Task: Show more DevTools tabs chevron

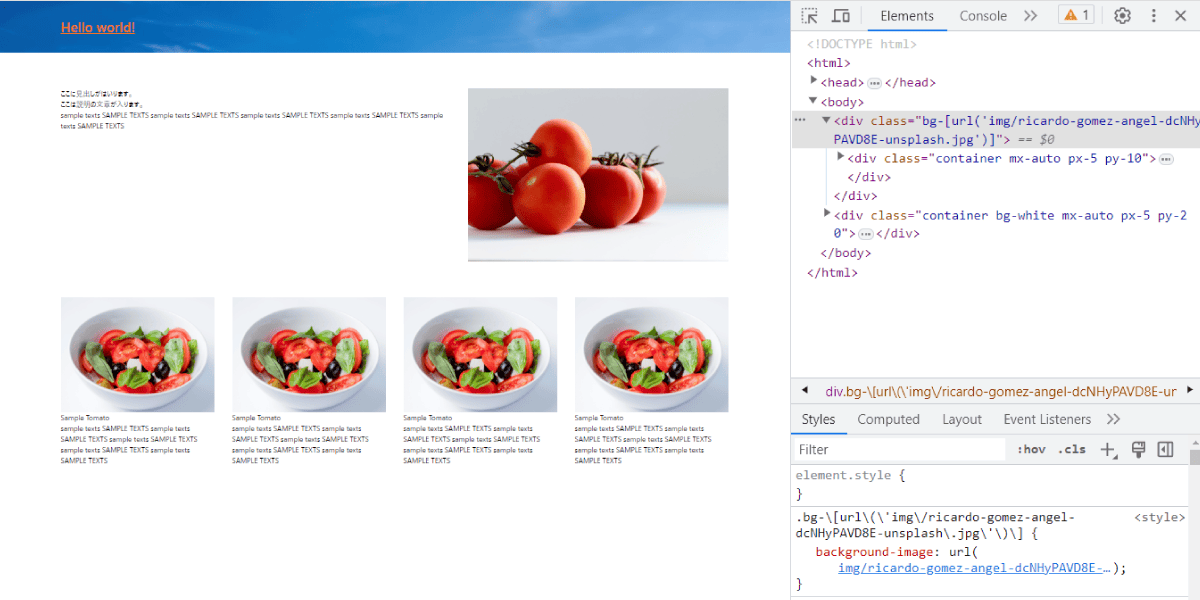Action: [x=1031, y=16]
